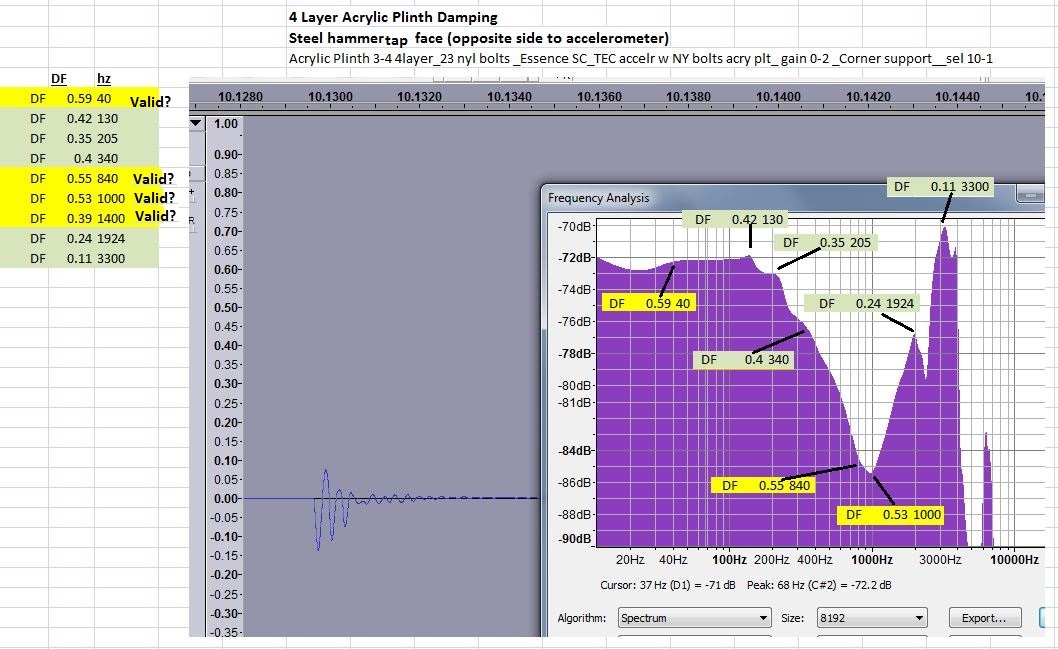Open the Size dropdown showing 8192
The image size is (1058, 649).
point(872,618)
